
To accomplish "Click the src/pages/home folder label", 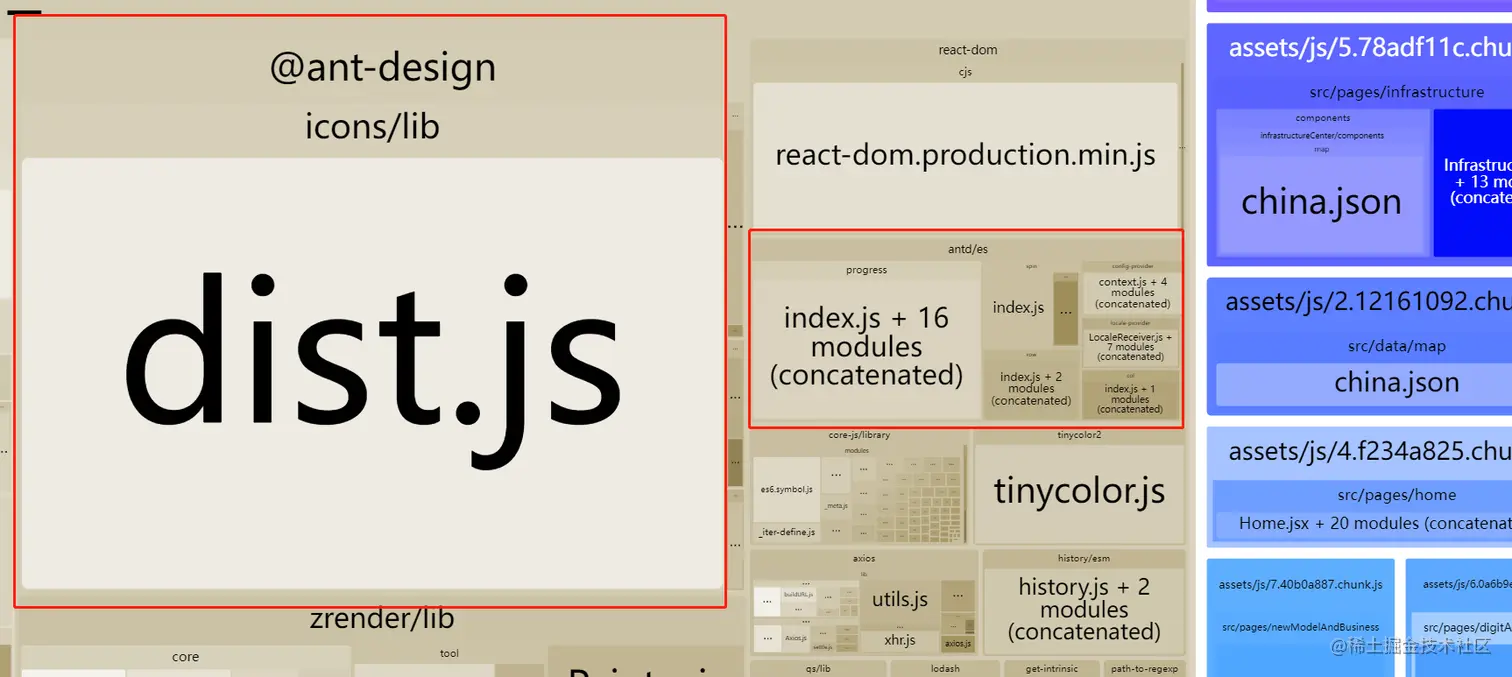I will [x=1397, y=495].
